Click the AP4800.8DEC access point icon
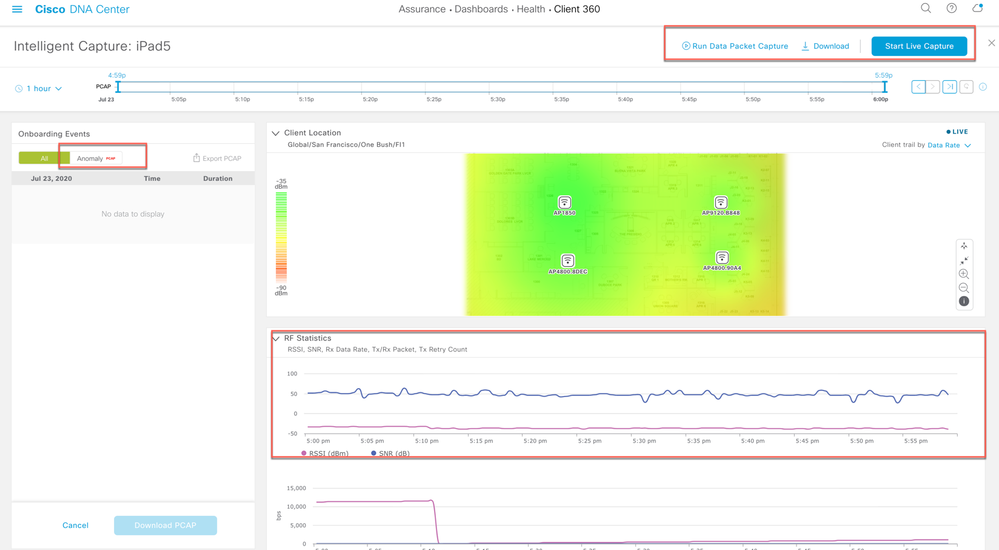The image size is (999, 550). click(x=568, y=261)
